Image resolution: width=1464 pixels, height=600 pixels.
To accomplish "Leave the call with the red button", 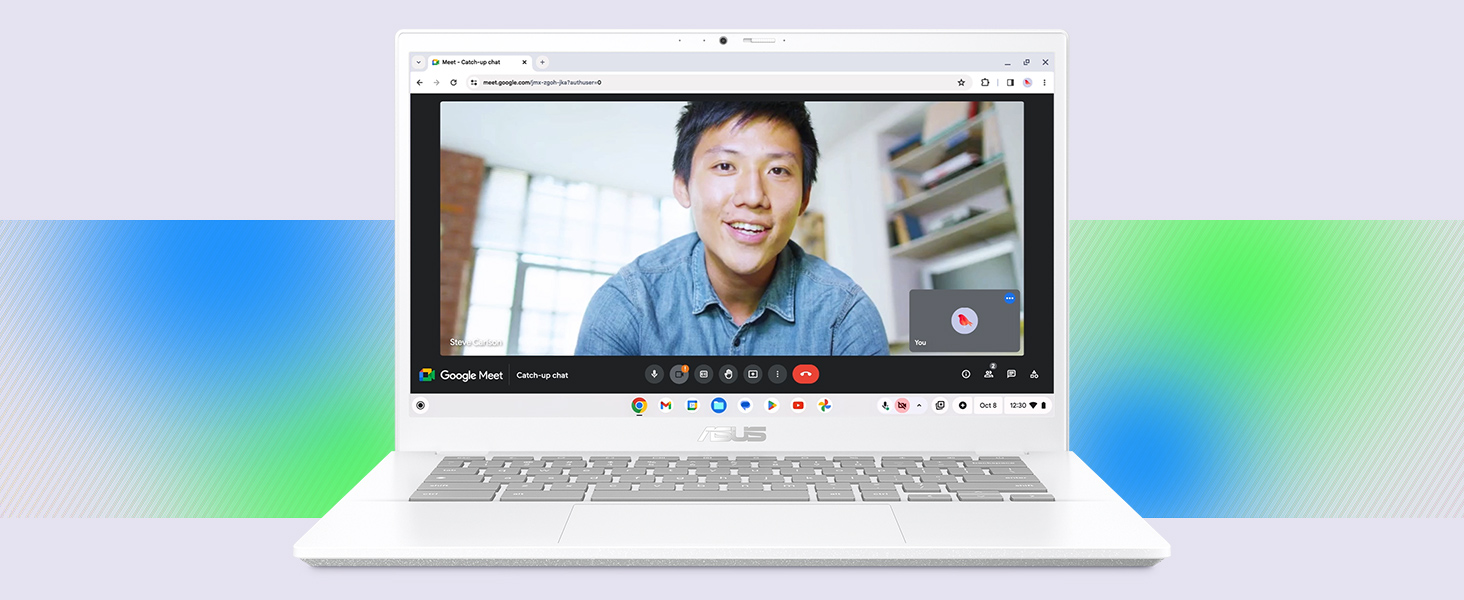I will tap(805, 374).
